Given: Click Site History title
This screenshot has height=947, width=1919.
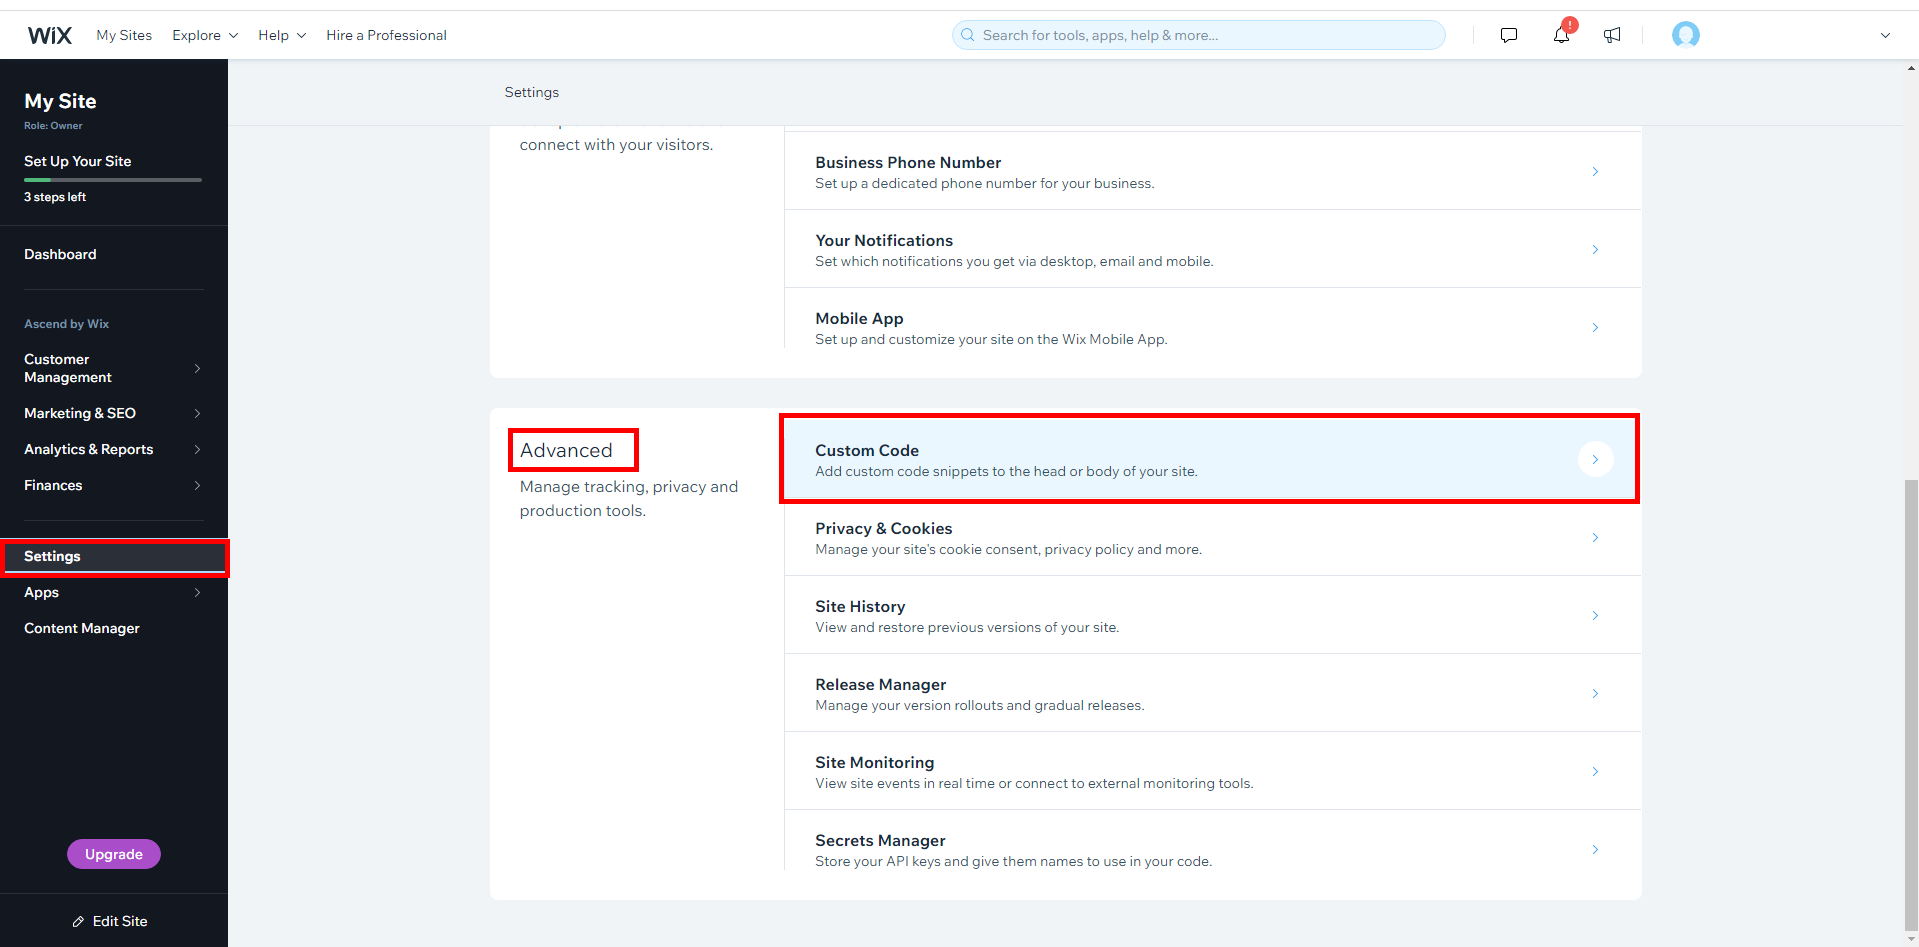Looking at the screenshot, I should (860, 606).
